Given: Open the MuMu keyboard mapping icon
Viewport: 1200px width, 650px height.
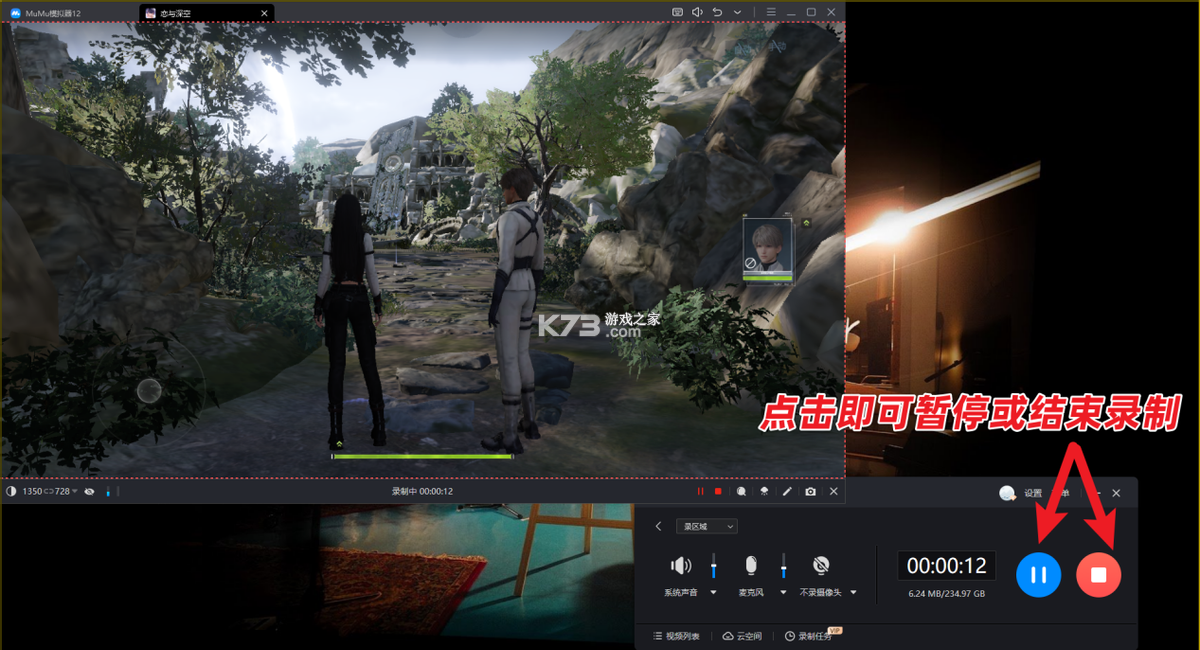Looking at the screenshot, I should [677, 12].
